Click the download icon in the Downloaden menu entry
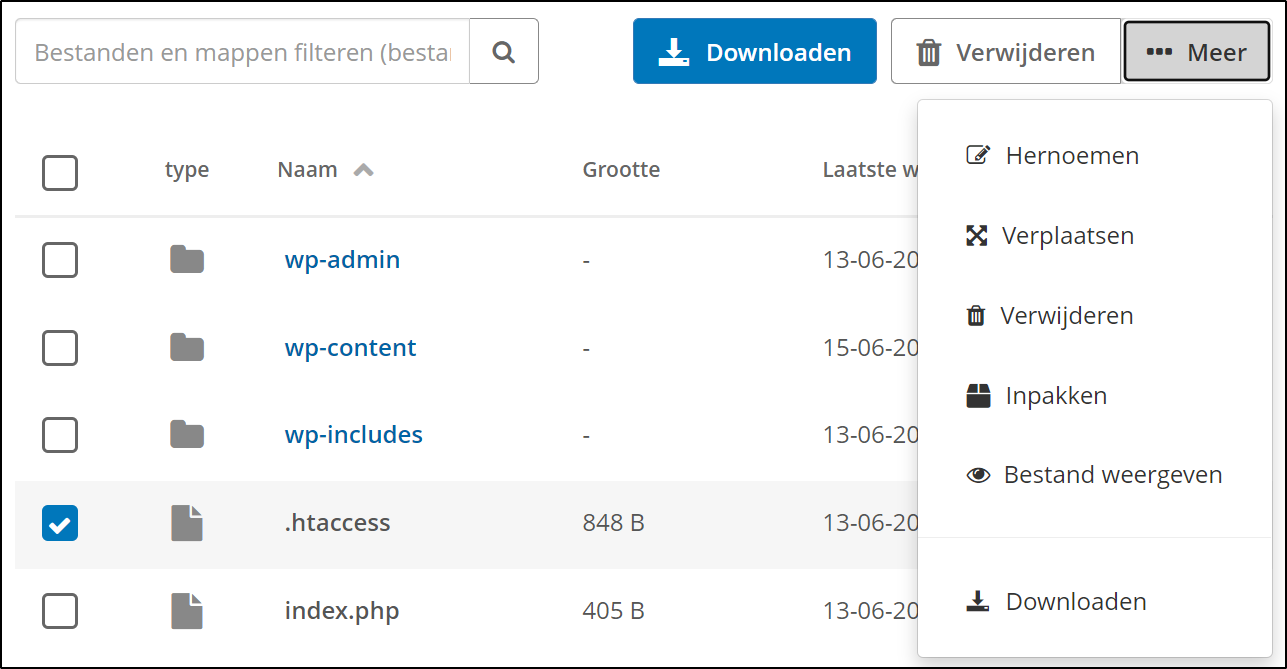1287x669 pixels. [975, 600]
